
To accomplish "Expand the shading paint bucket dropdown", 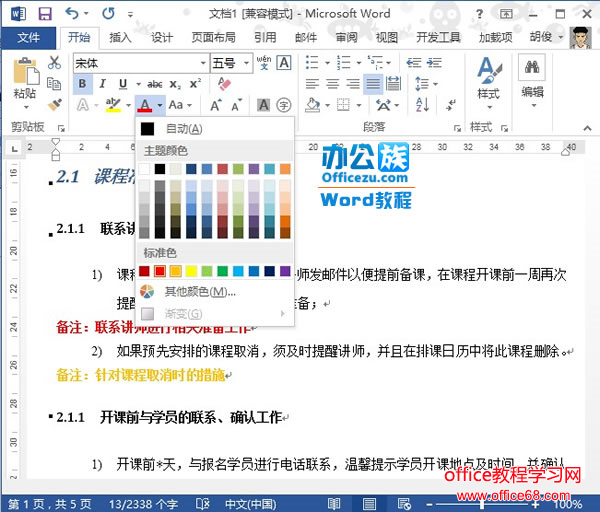I will coord(328,105).
